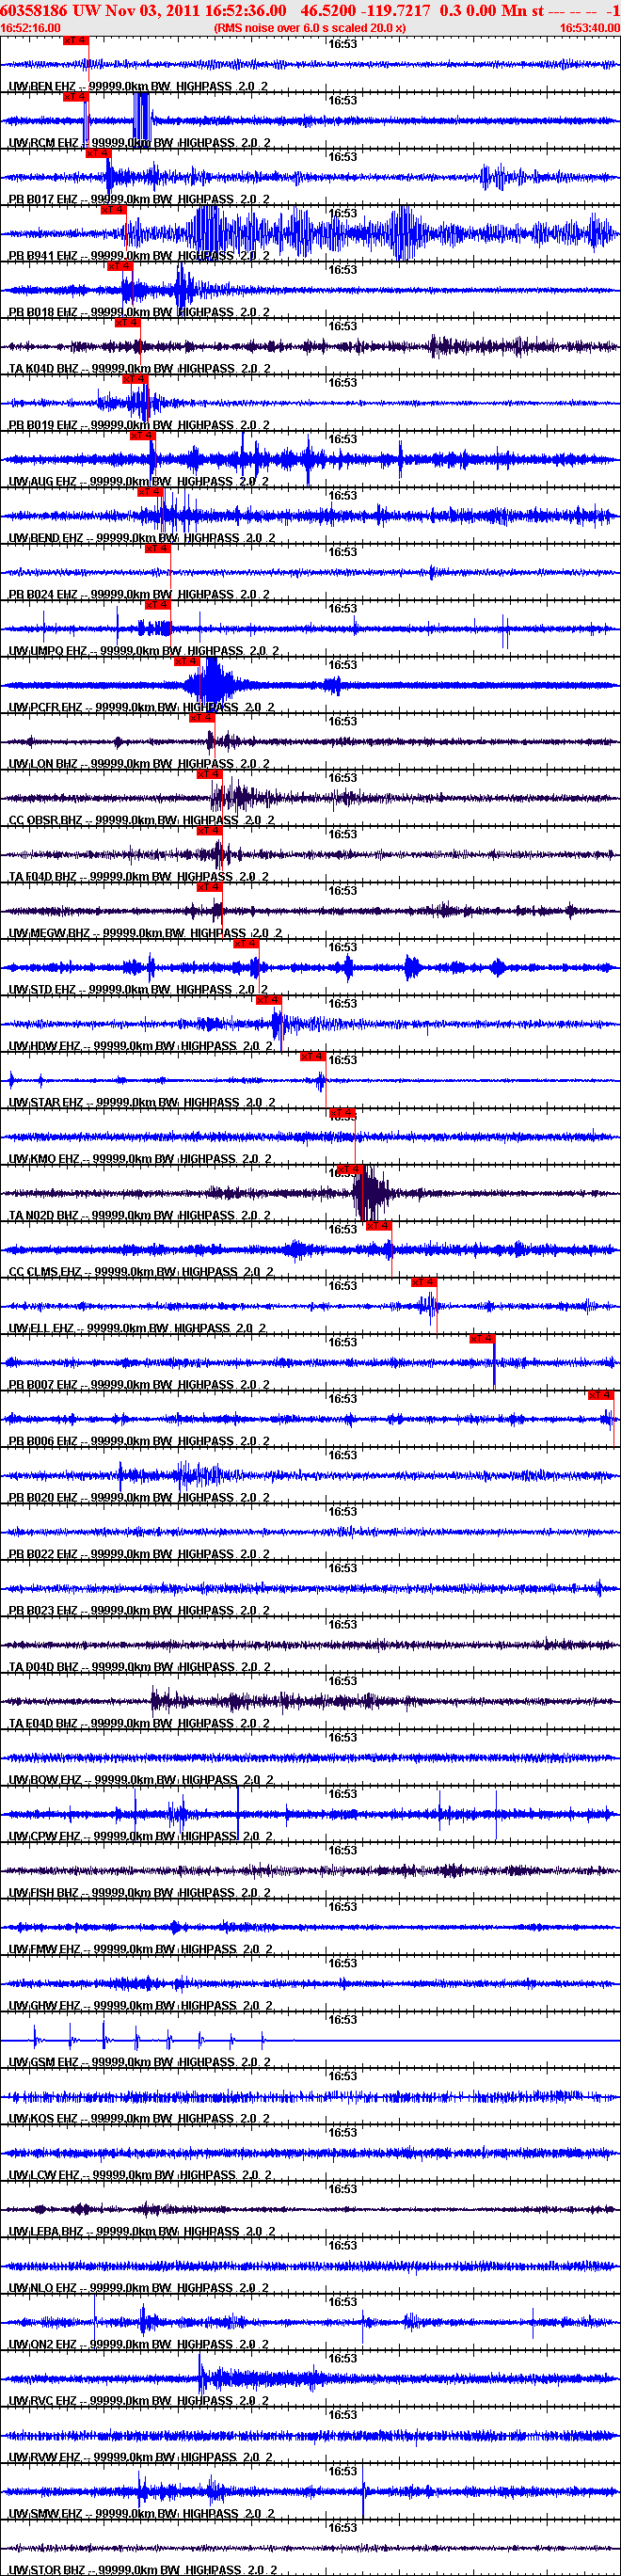Select the red pick flag on PB.B017 trace
621x2576 pixels.
tap(98, 154)
